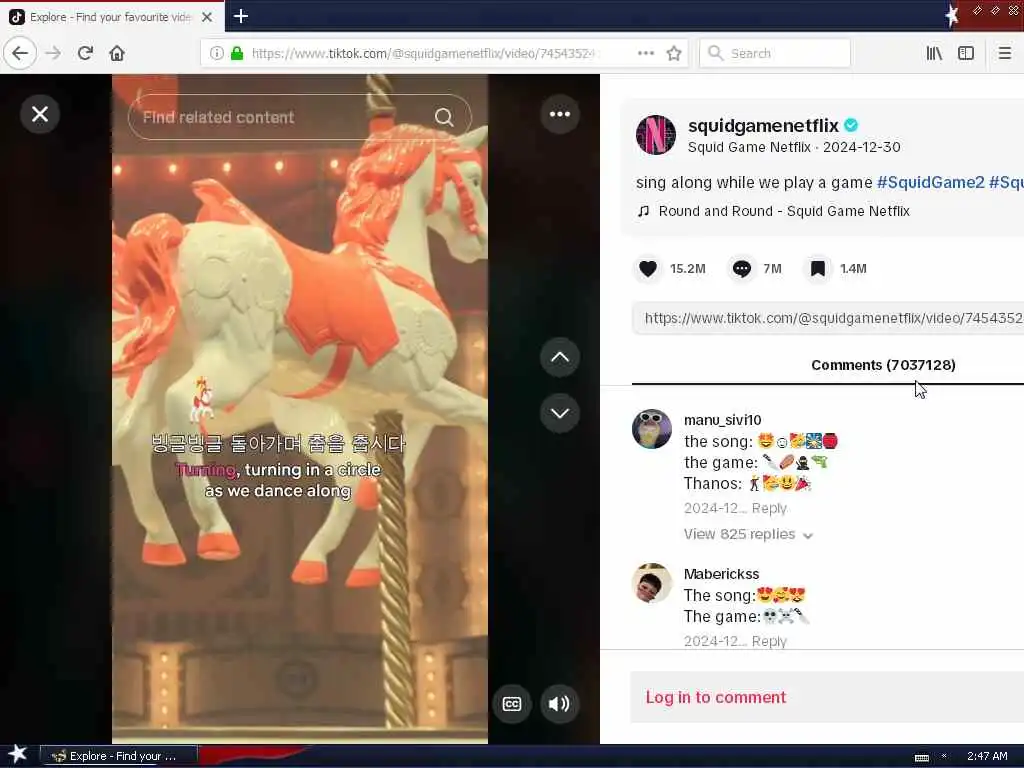Select the Explore - Find your favourite tab
Screen dimensions: 1024x768
tap(111, 17)
